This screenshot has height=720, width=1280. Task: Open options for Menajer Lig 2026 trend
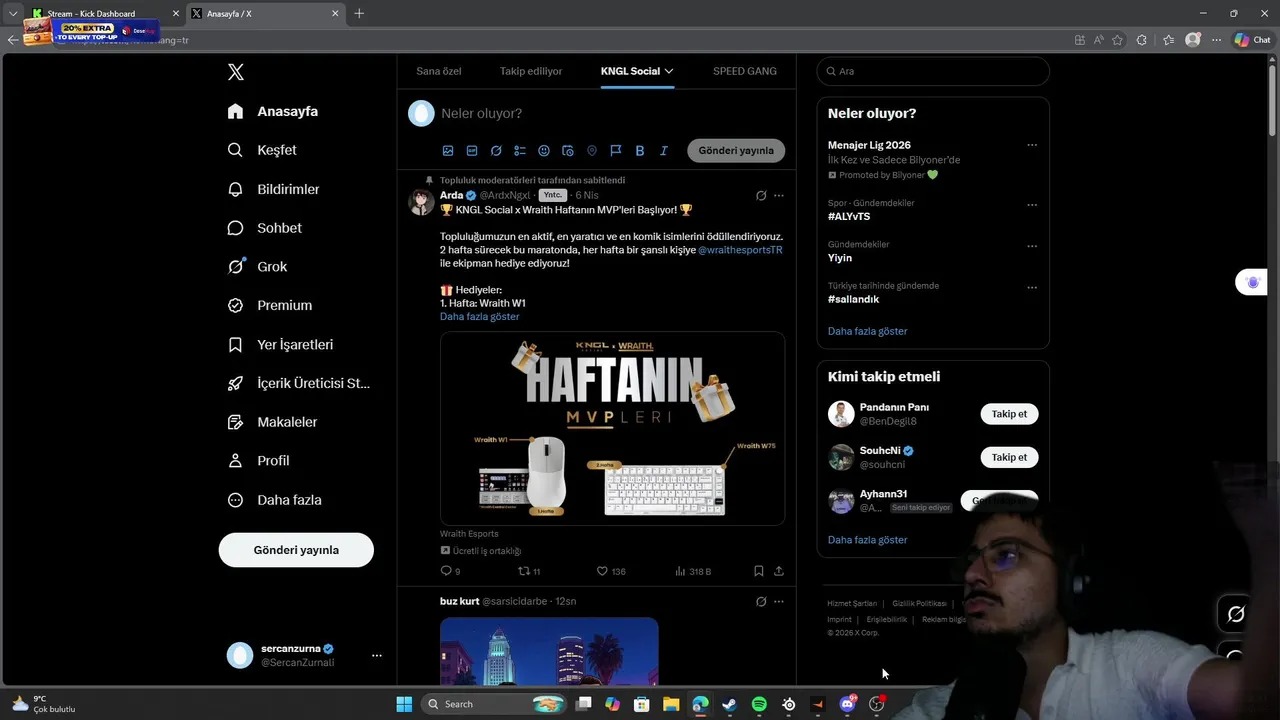(1032, 145)
